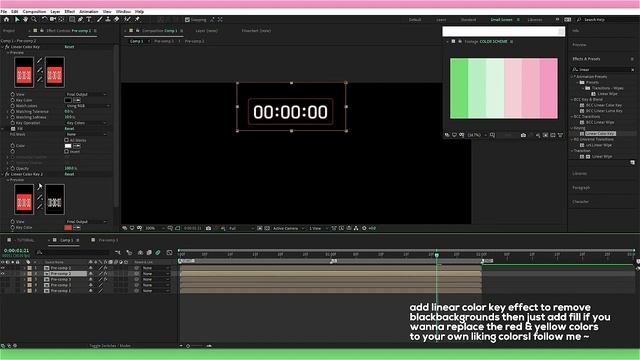Select the Puppet Pin tool
The height and width of the screenshot is (360, 640).
coord(137,19)
